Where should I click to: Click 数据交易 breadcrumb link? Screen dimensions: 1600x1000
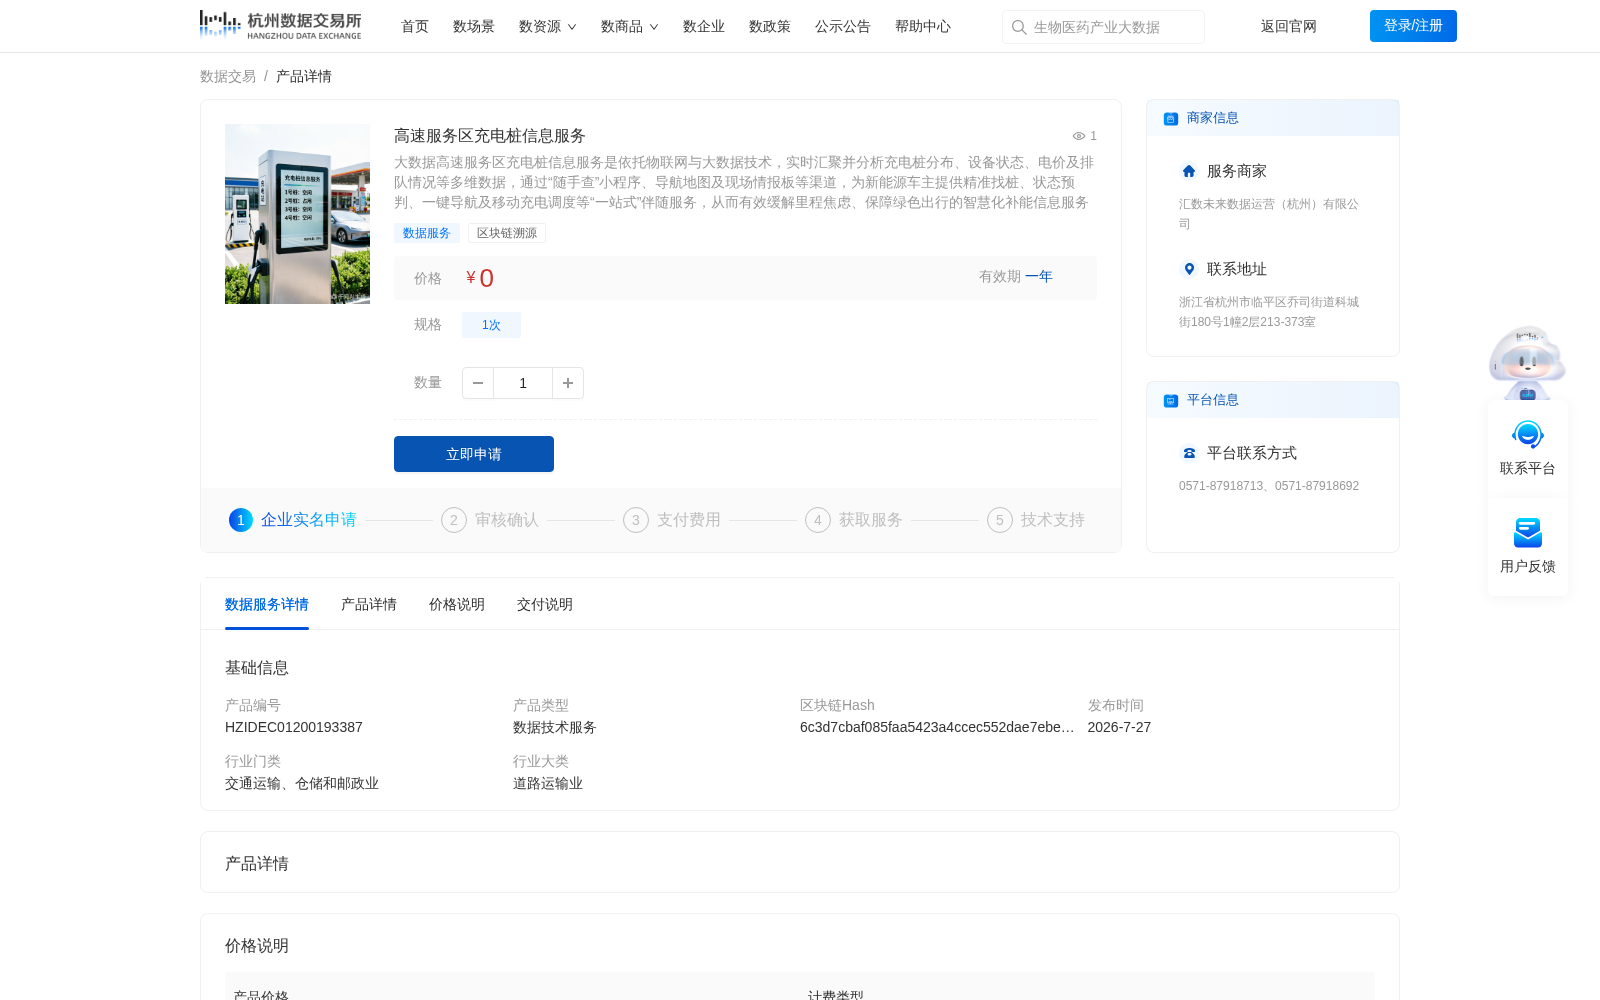[x=228, y=76]
